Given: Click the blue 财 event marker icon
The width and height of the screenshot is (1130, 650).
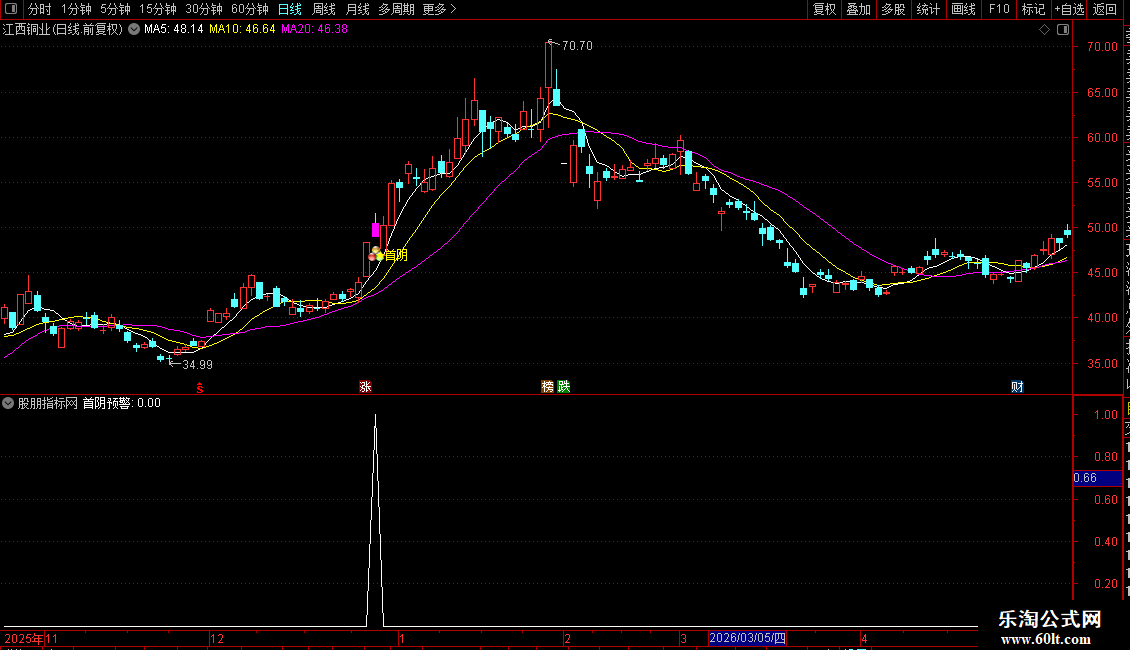Looking at the screenshot, I should point(1017,387).
